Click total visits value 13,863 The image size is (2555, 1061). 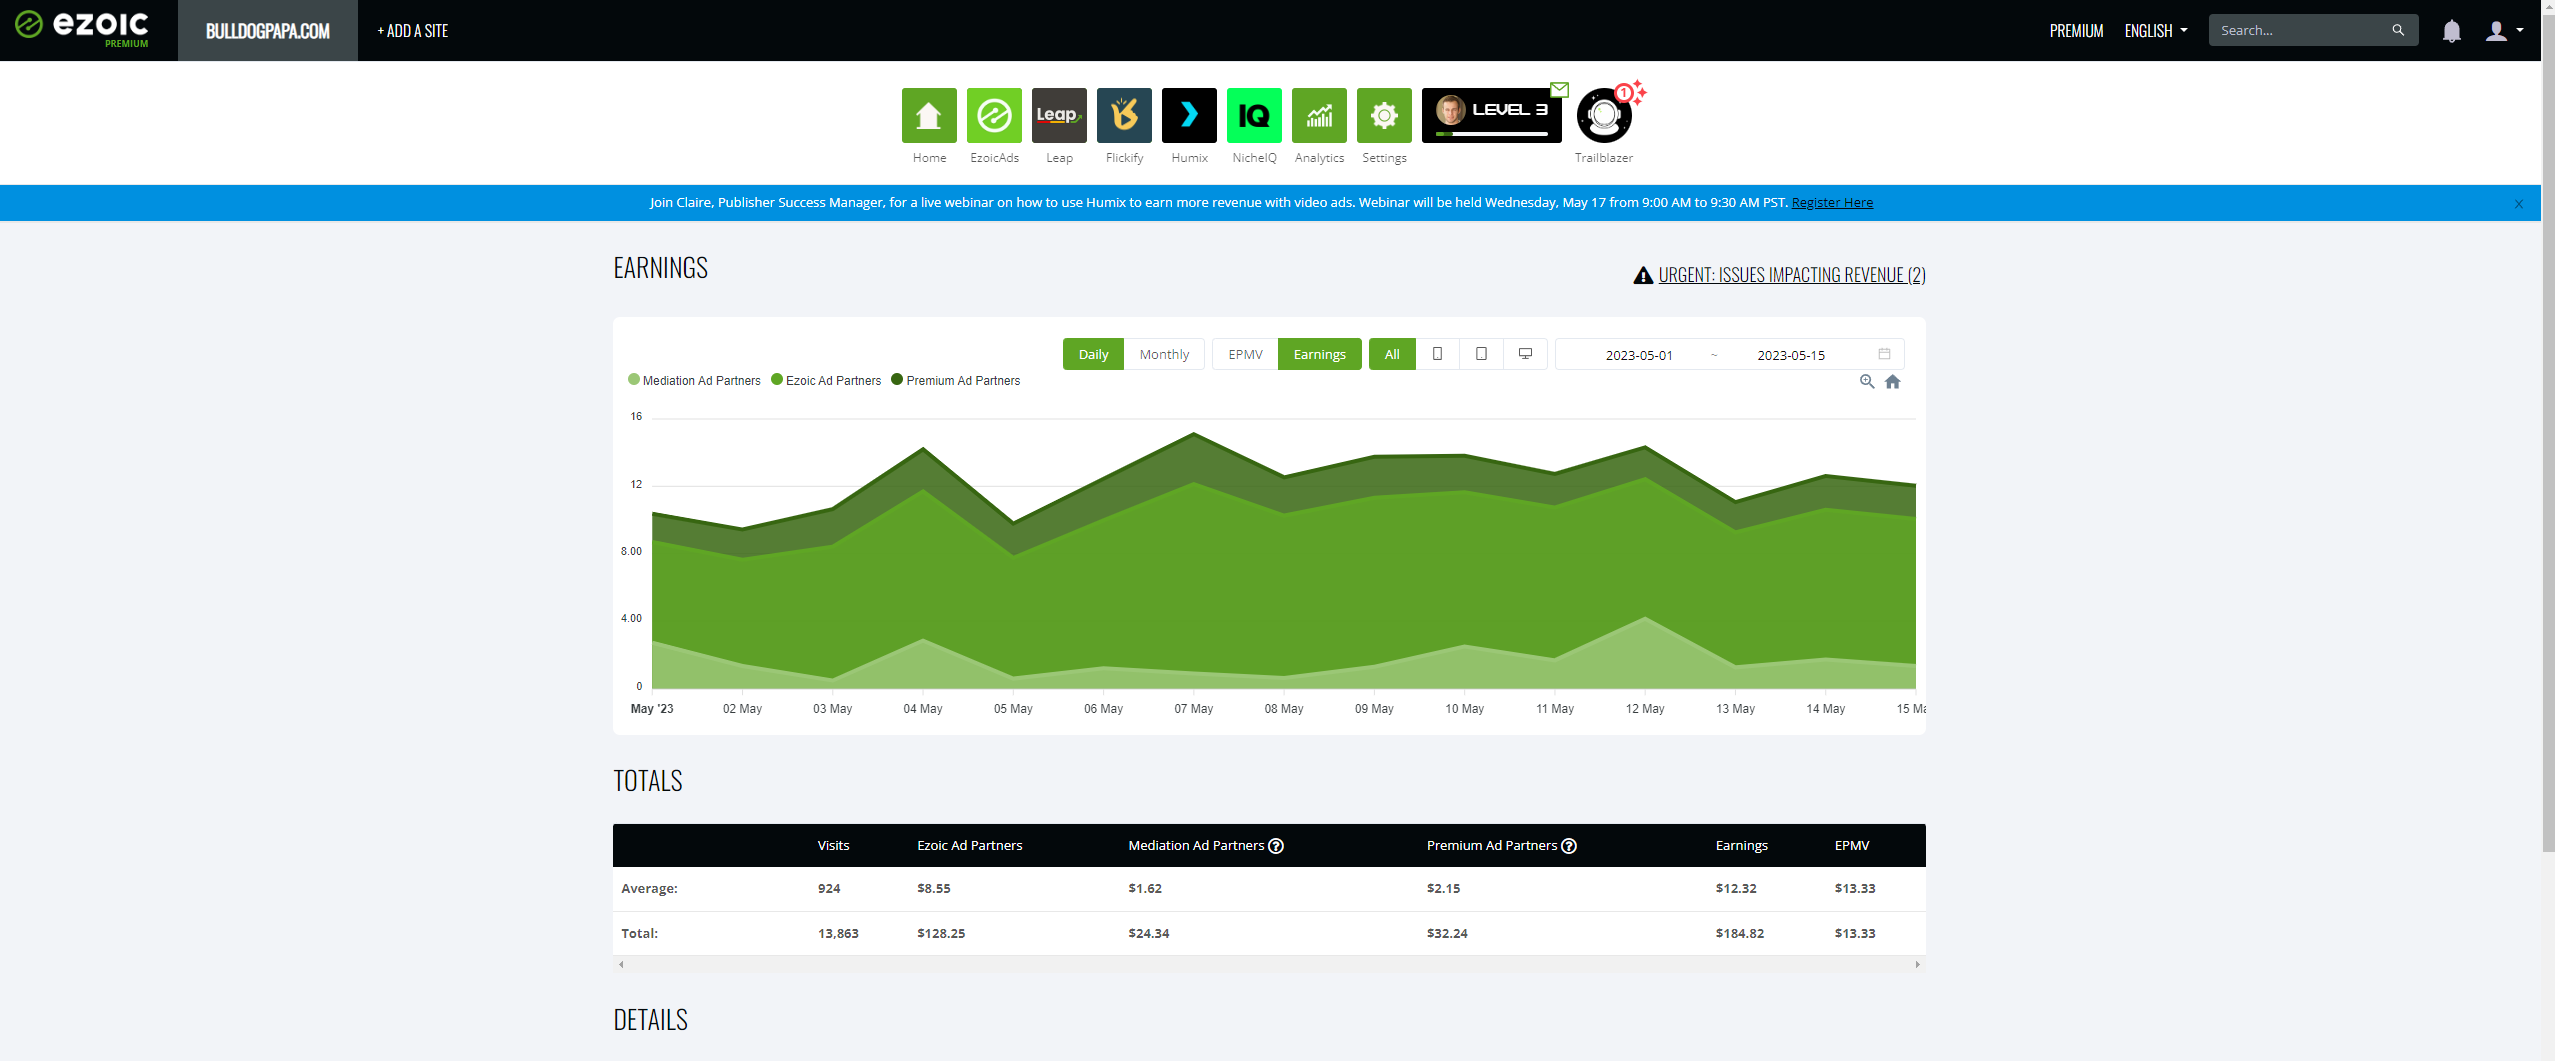click(838, 934)
